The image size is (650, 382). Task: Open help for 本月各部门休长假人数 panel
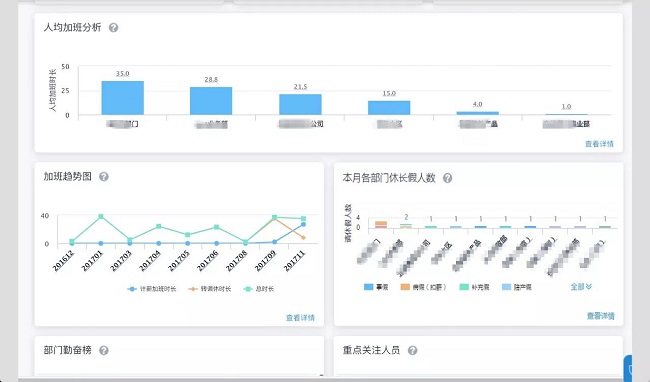coord(447,178)
